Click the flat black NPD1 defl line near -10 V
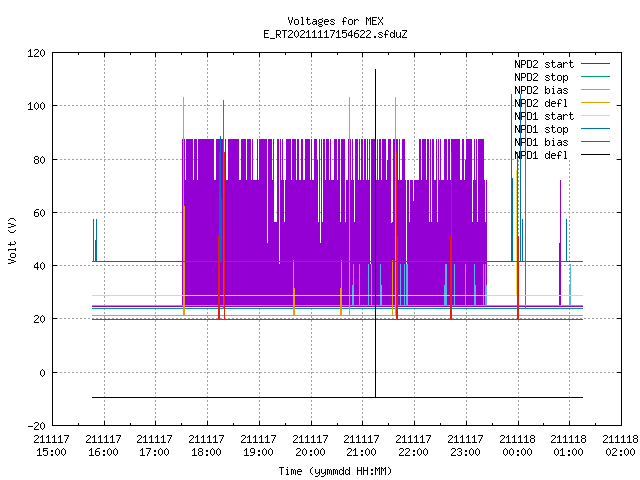 (337, 397)
